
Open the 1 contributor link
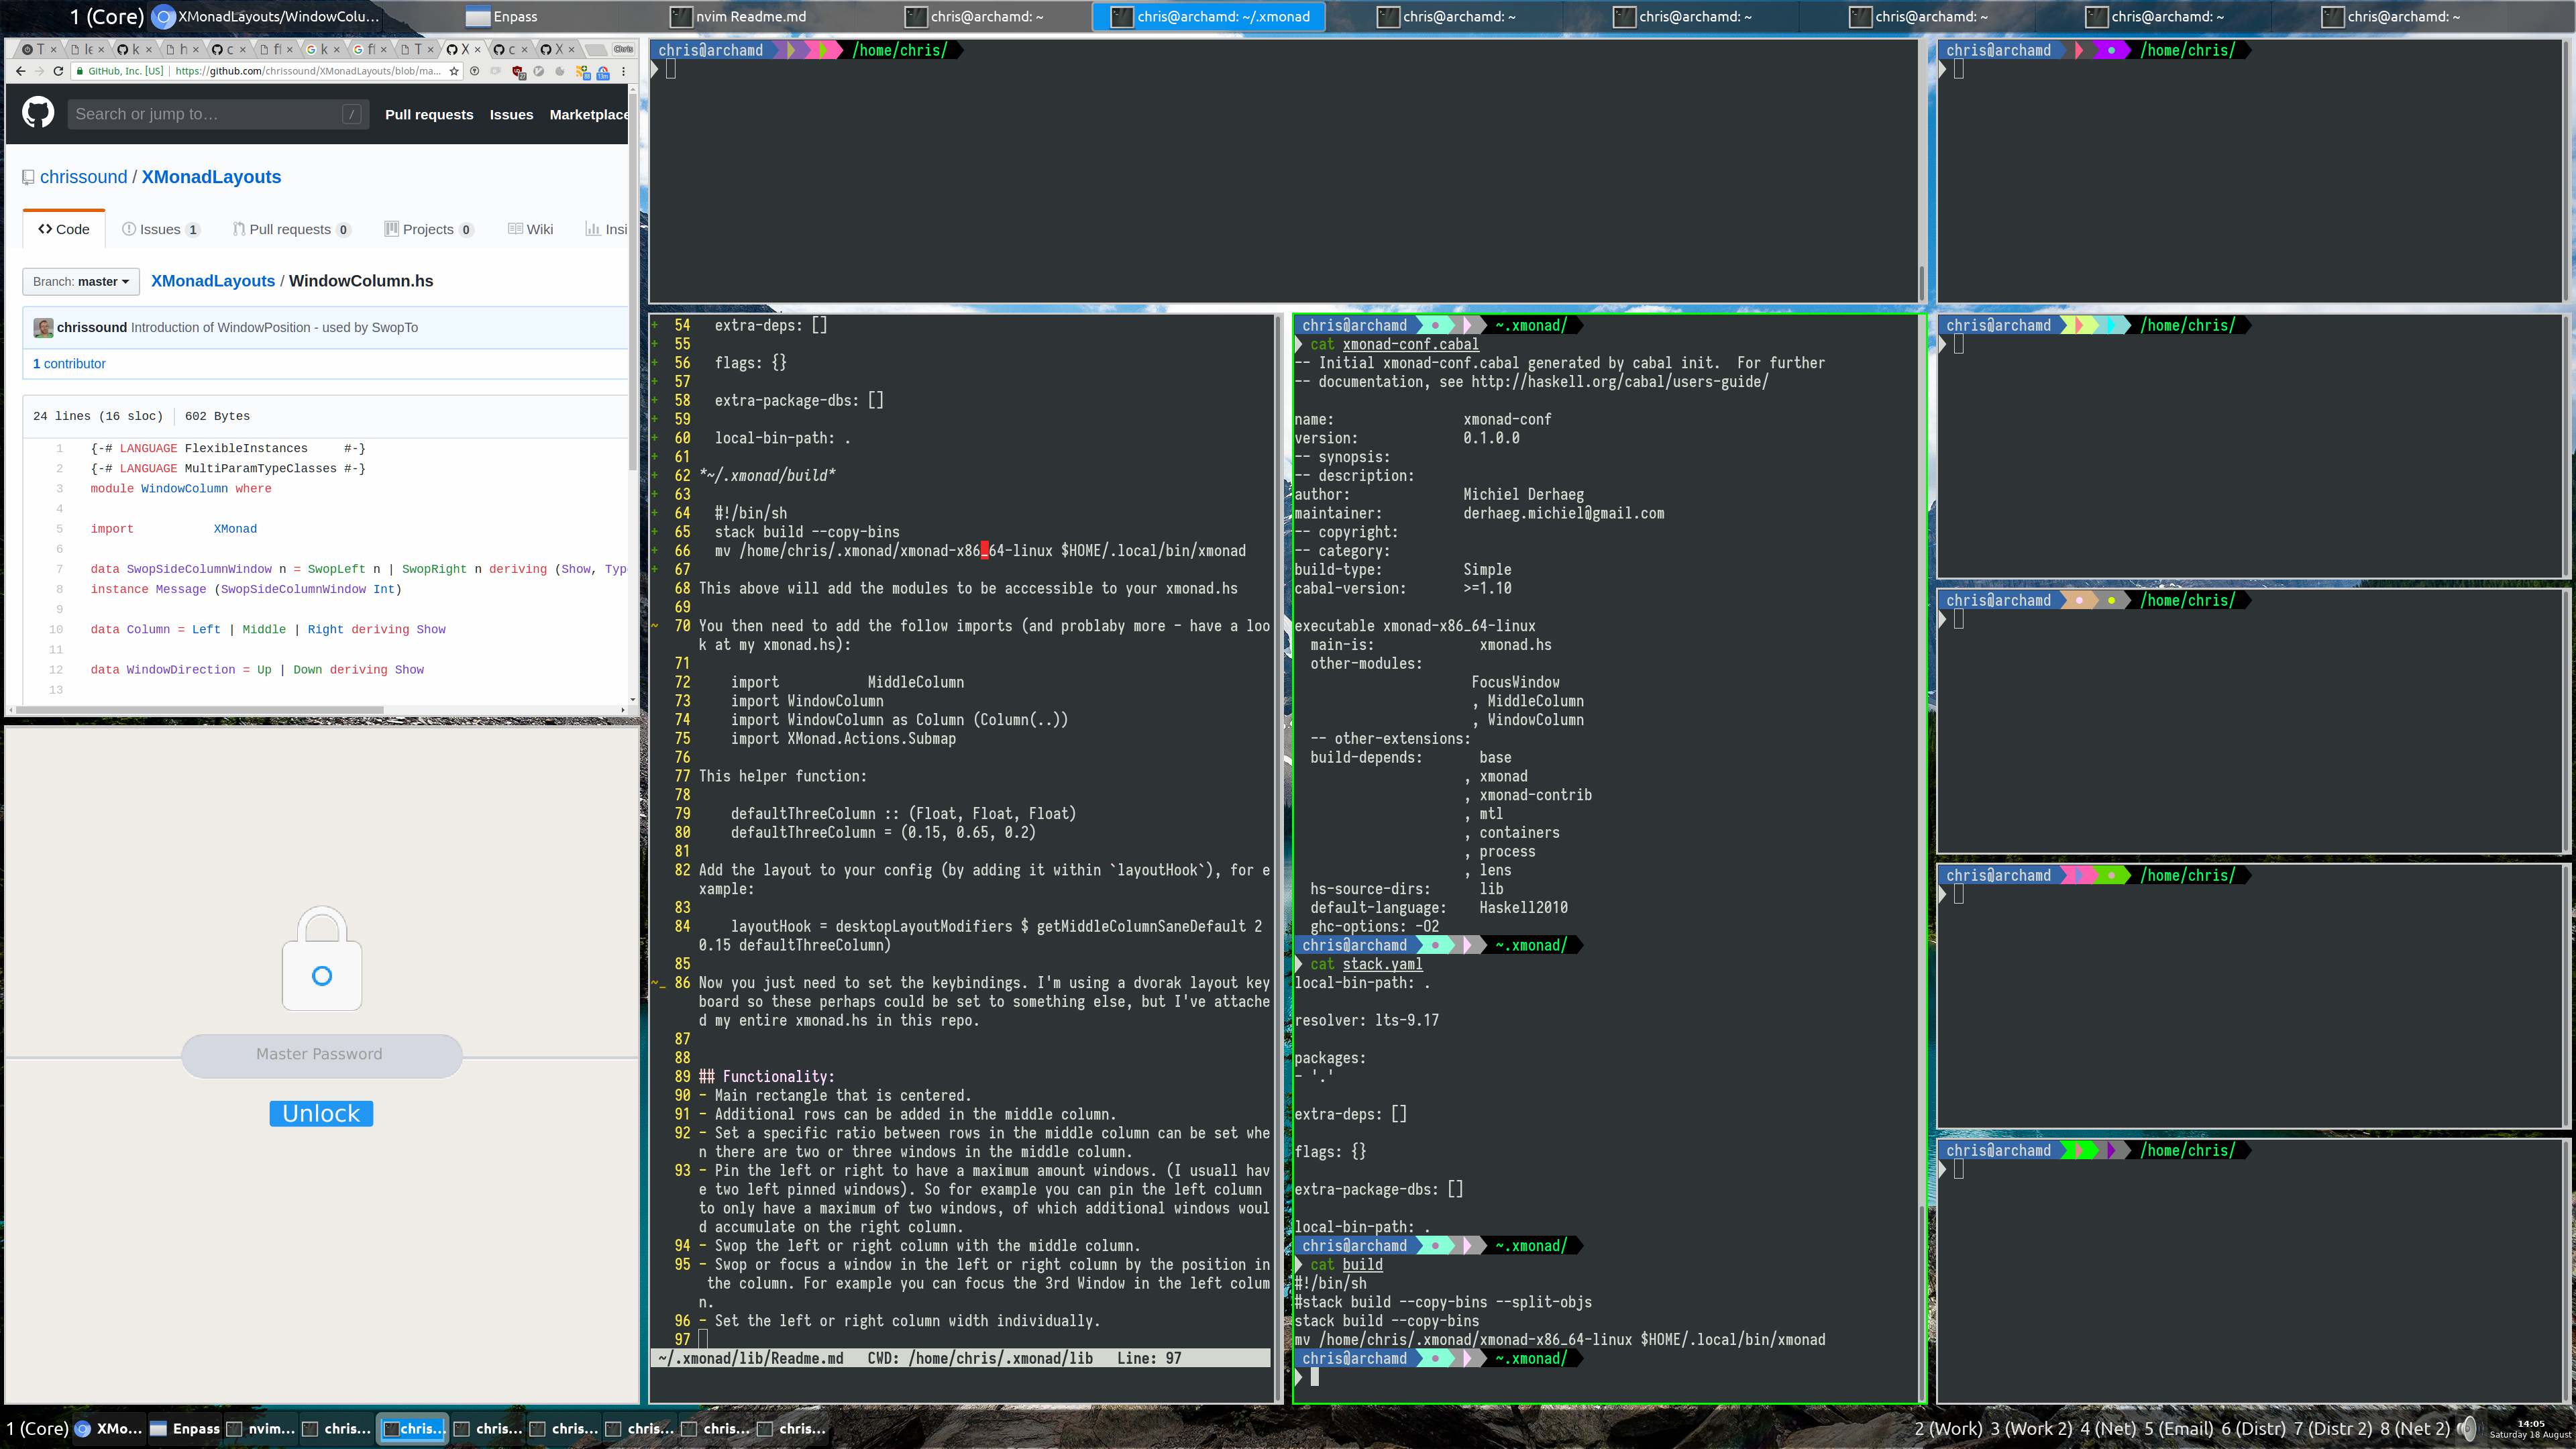tap(69, 364)
